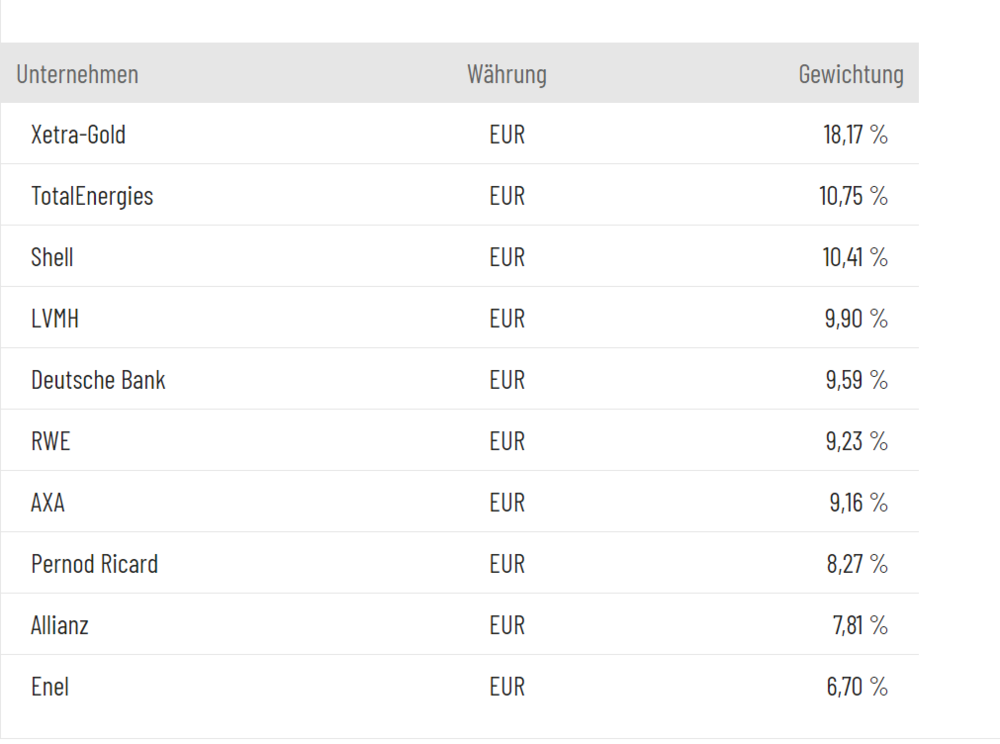Click the Währung column header
The width and height of the screenshot is (1000, 744).
click(506, 74)
